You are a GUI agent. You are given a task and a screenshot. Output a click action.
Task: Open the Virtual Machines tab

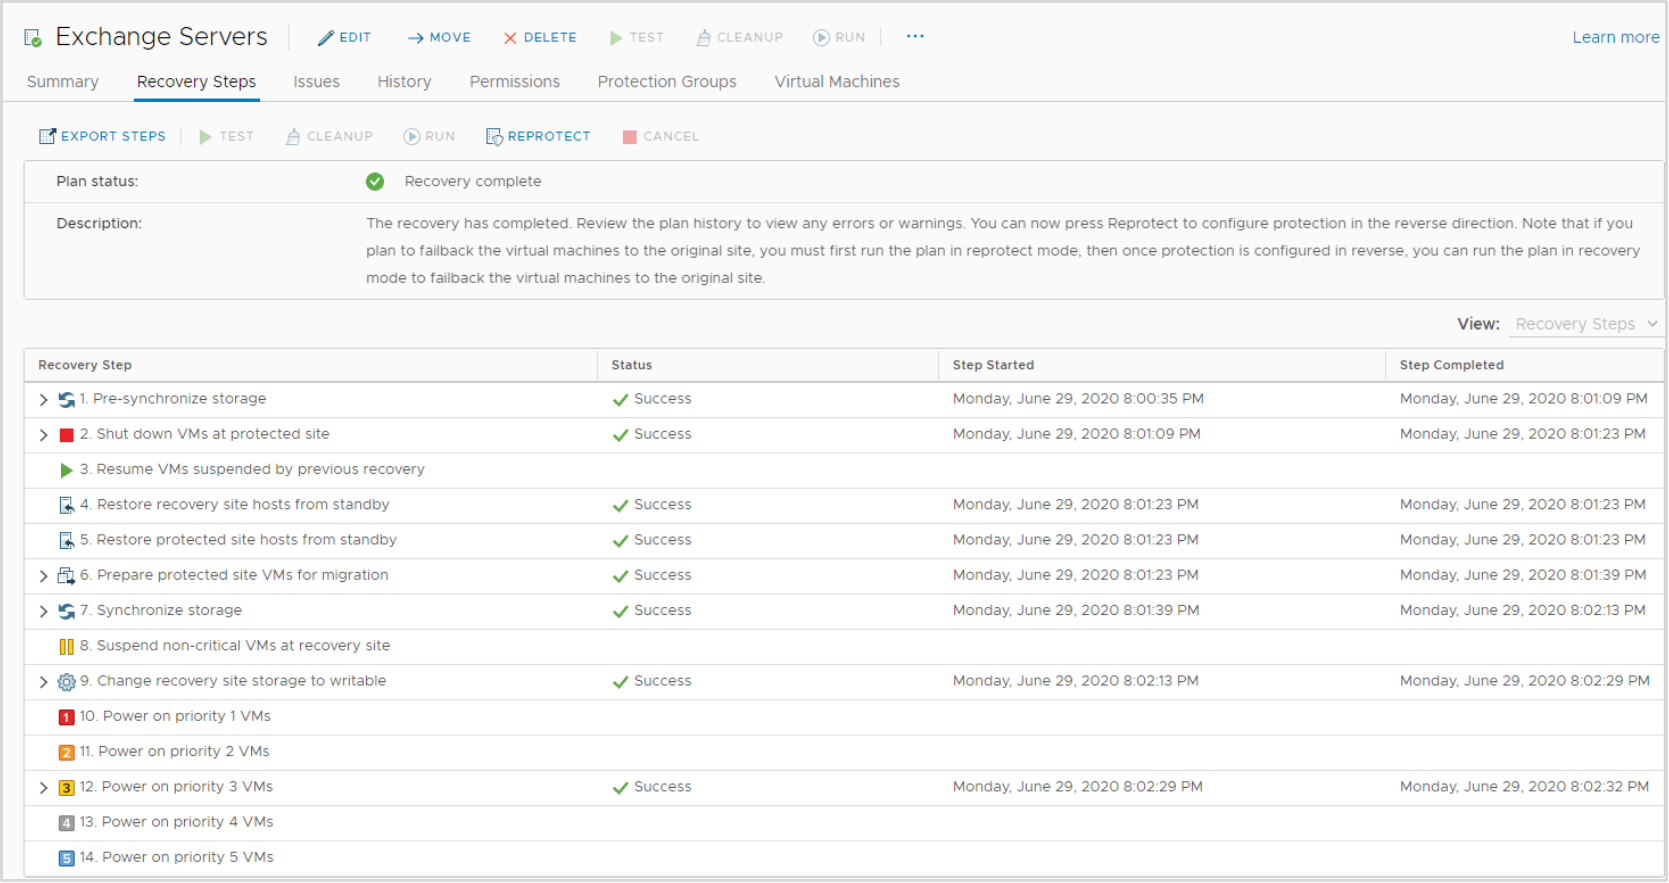[837, 82]
